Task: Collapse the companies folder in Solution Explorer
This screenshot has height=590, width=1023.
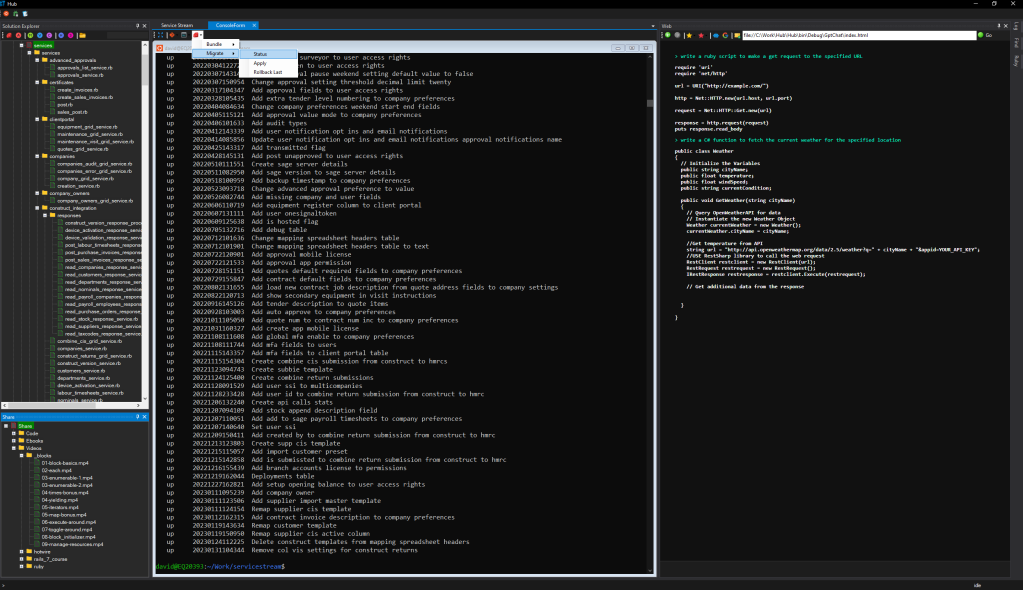Action: pyautogui.click(x=37, y=156)
